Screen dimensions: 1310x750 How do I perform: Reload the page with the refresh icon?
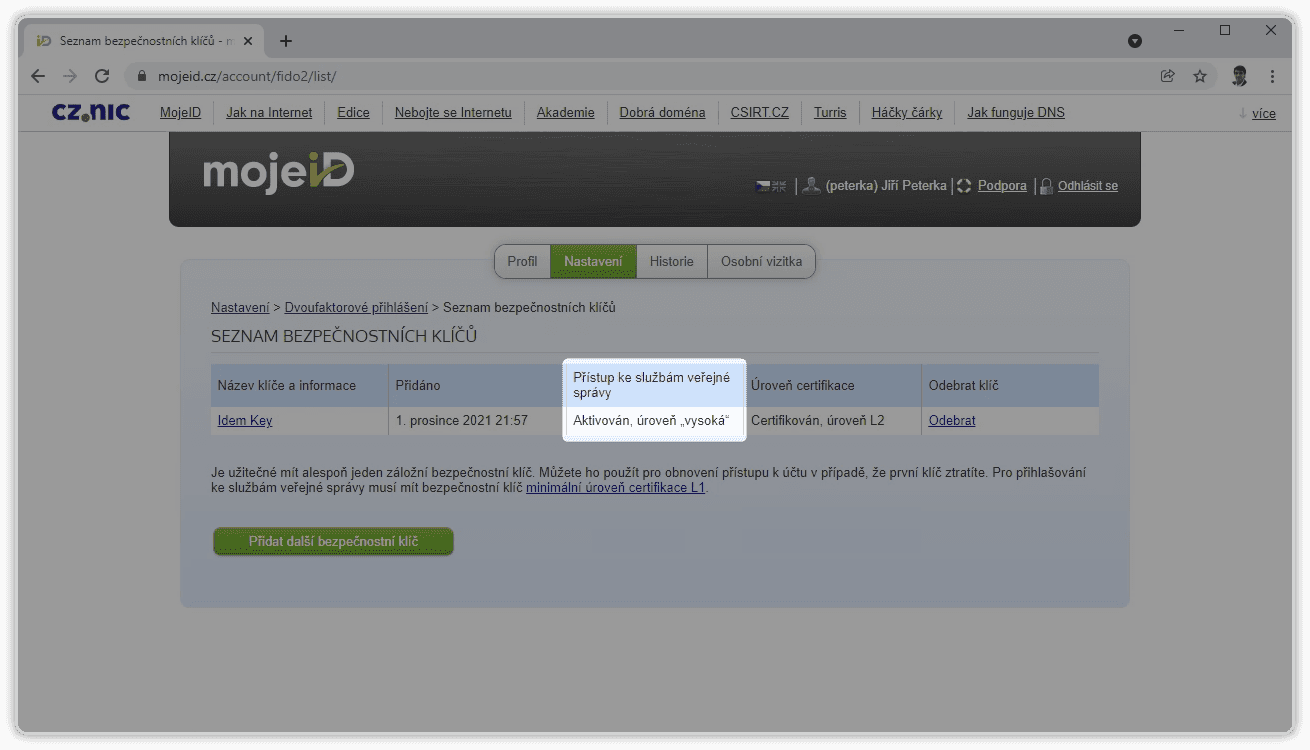tap(101, 76)
